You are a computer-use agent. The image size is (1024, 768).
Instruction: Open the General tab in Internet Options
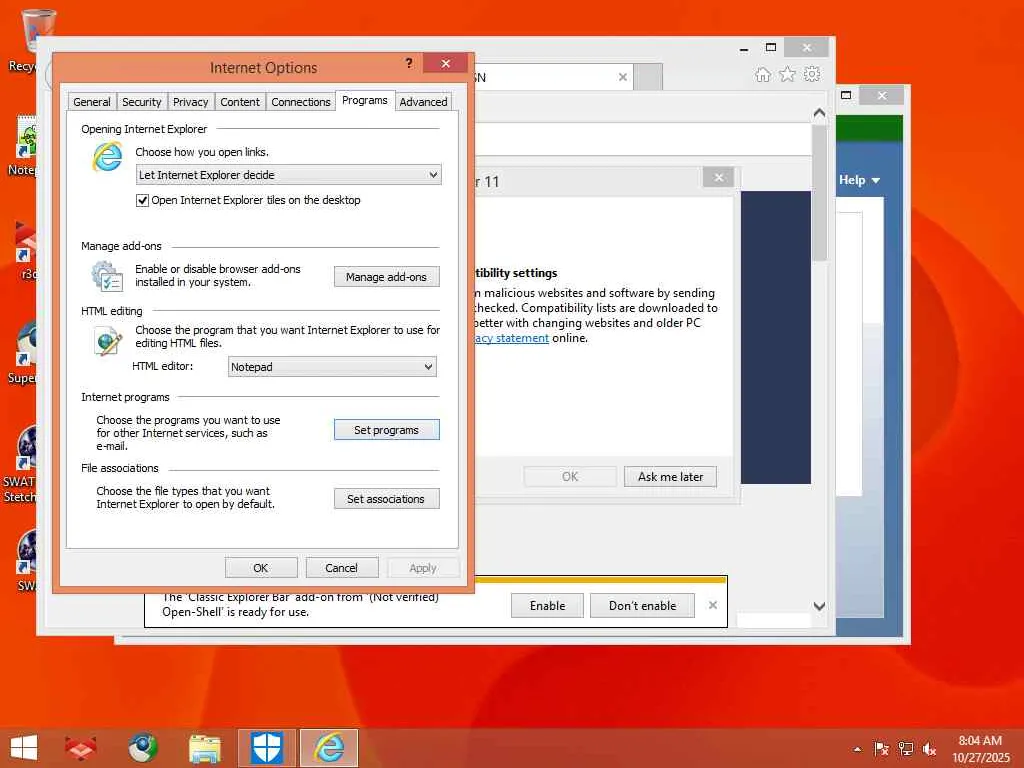(91, 102)
